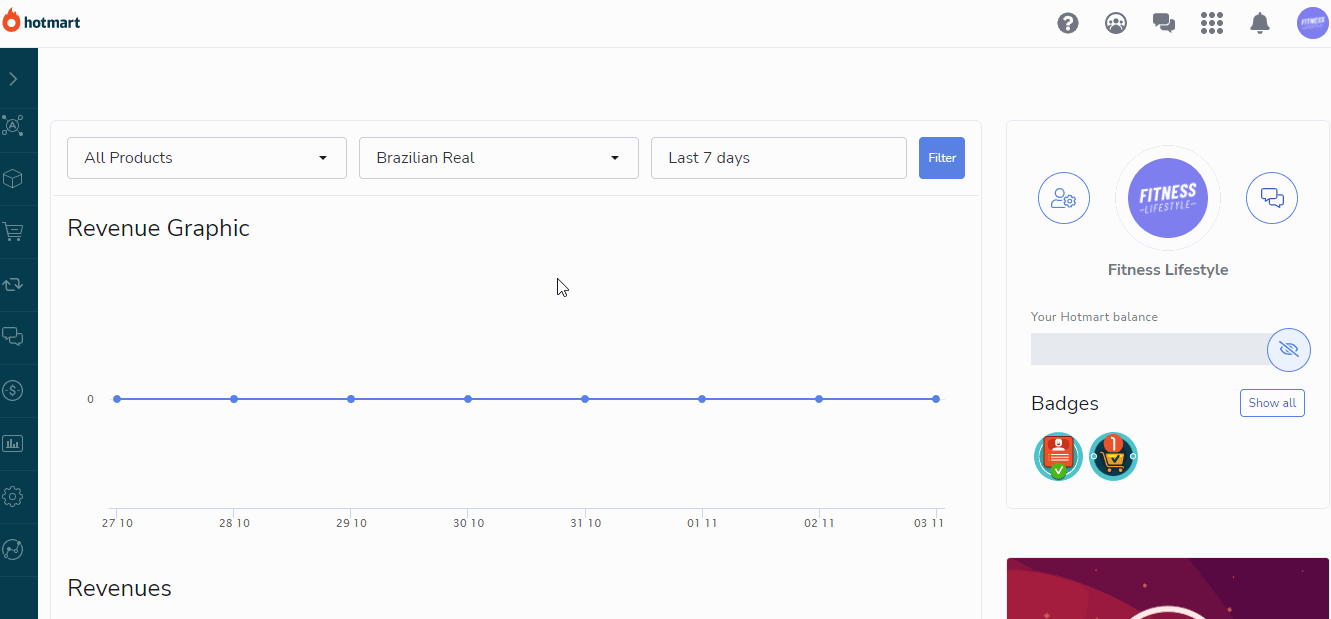Open the bar chart reports sidebar icon

click(13, 443)
